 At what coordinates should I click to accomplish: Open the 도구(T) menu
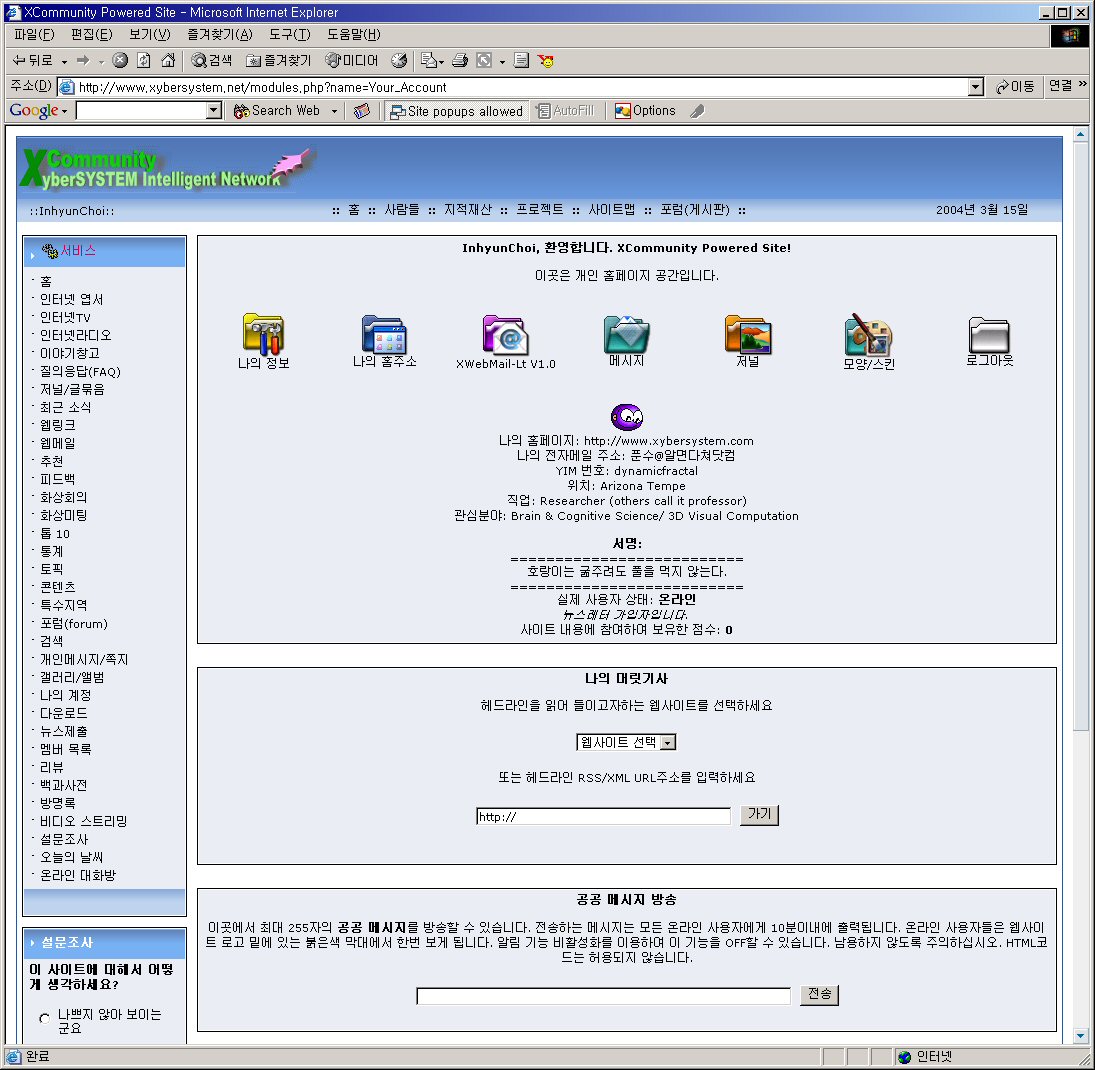289,35
